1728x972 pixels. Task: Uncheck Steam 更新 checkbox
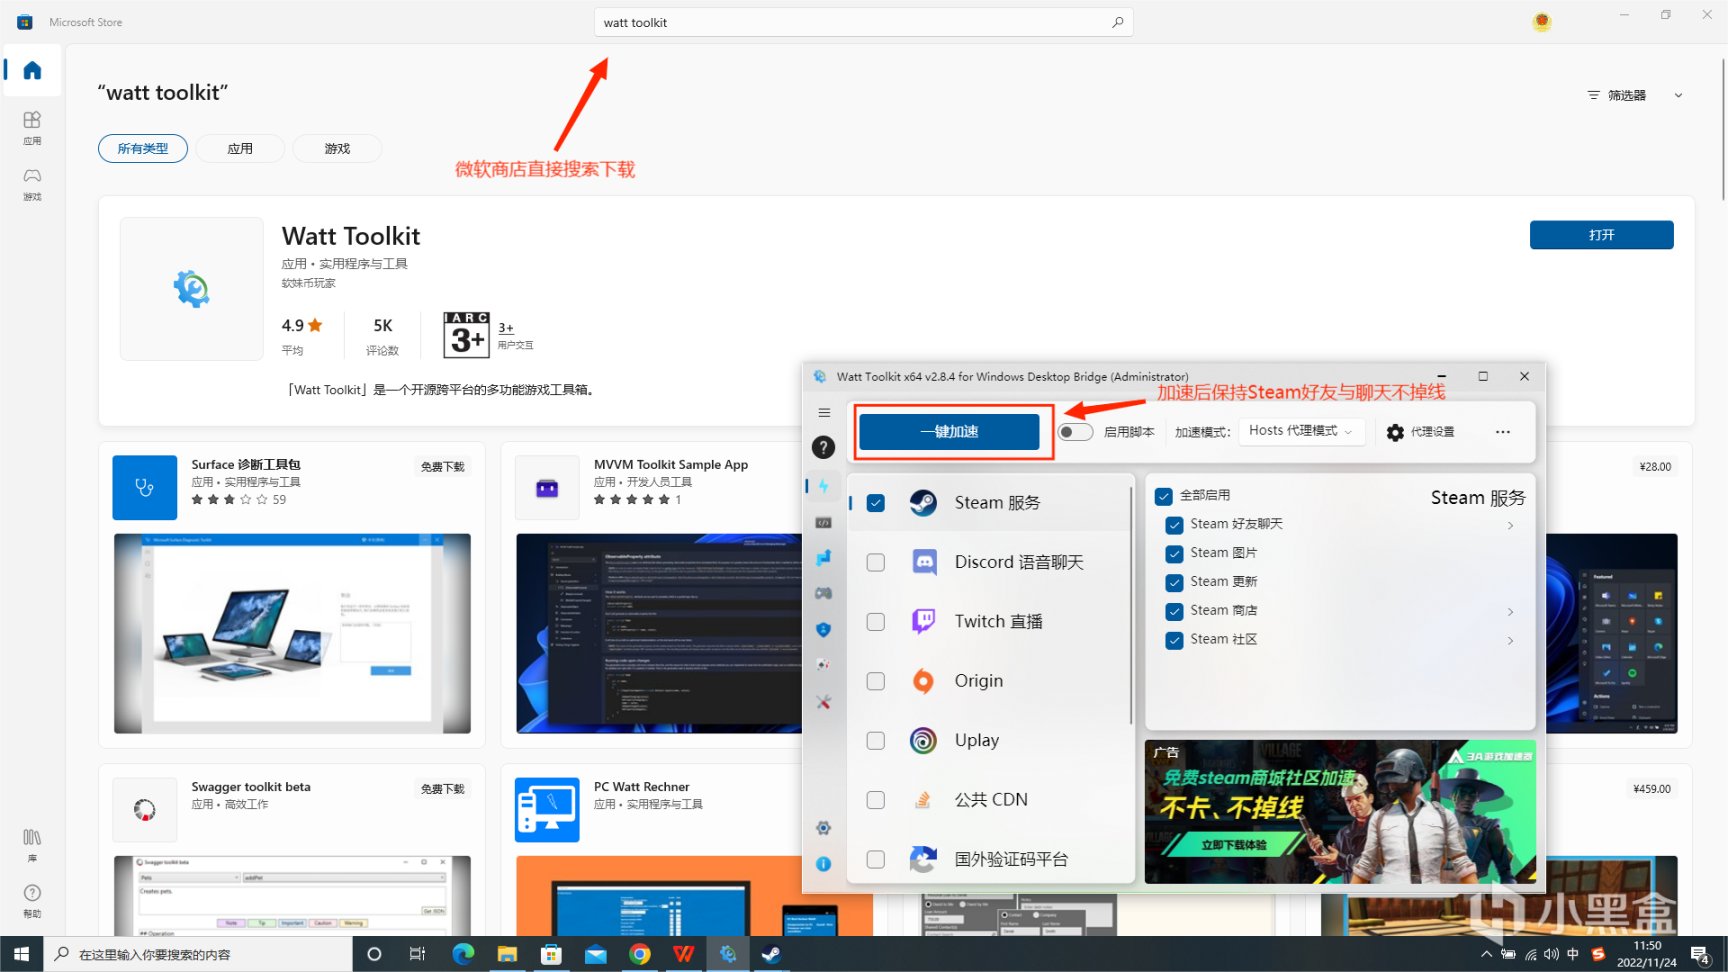(1175, 582)
